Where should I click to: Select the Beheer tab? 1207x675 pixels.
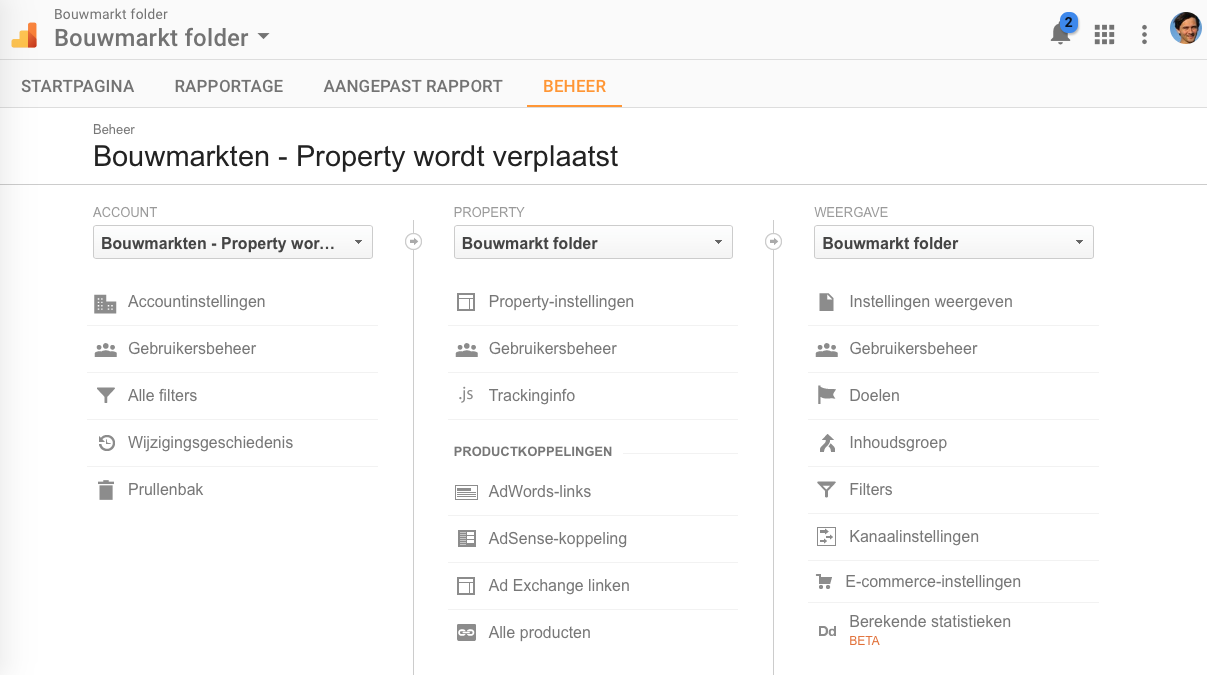click(575, 86)
